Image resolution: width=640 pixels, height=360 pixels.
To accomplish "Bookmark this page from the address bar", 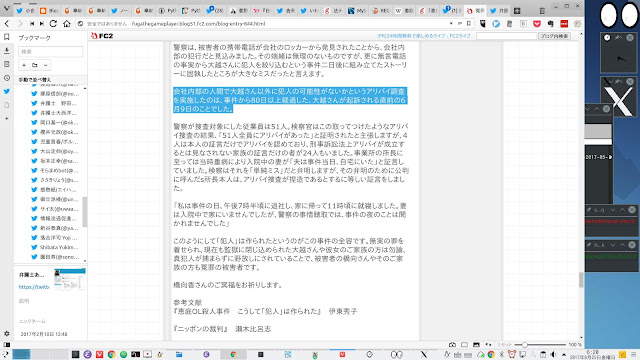I will pyautogui.click(x=469, y=24).
